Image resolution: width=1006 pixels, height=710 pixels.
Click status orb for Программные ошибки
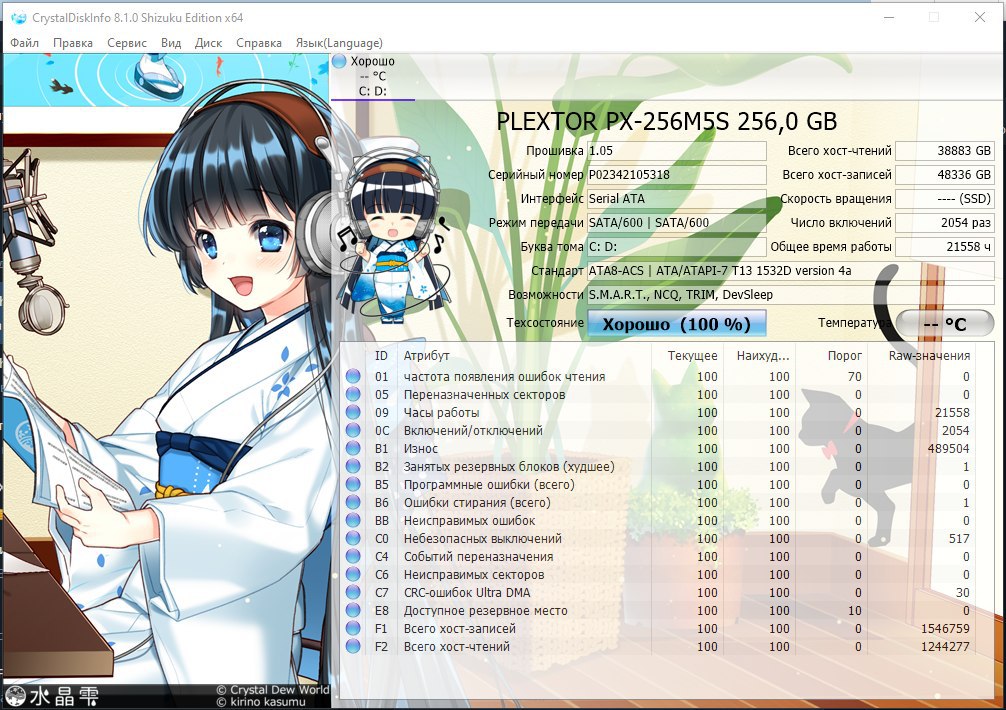pyautogui.click(x=353, y=484)
